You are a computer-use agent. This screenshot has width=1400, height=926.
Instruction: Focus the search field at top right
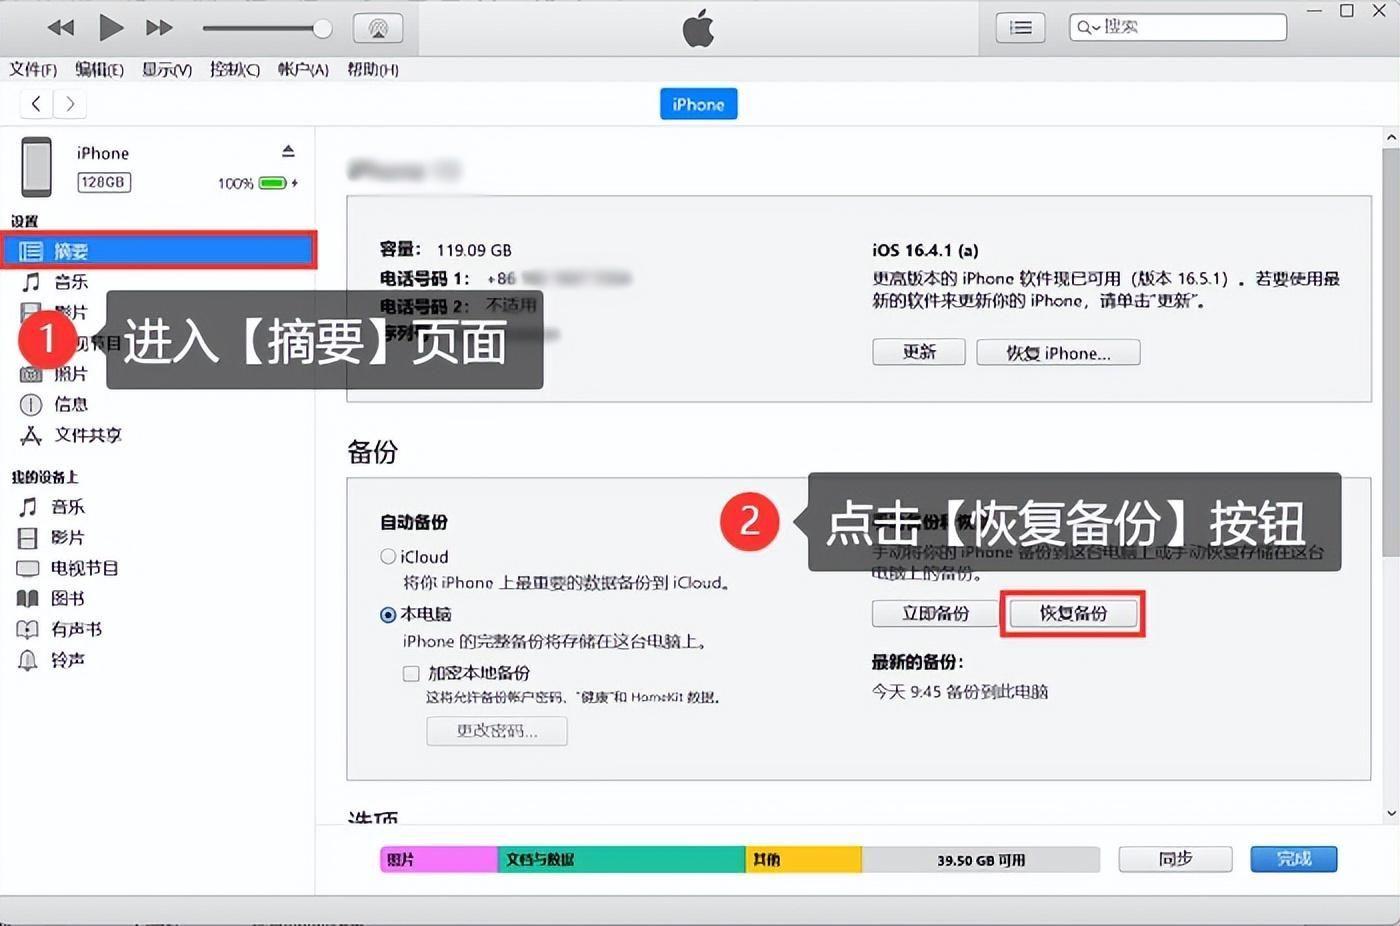1178,27
